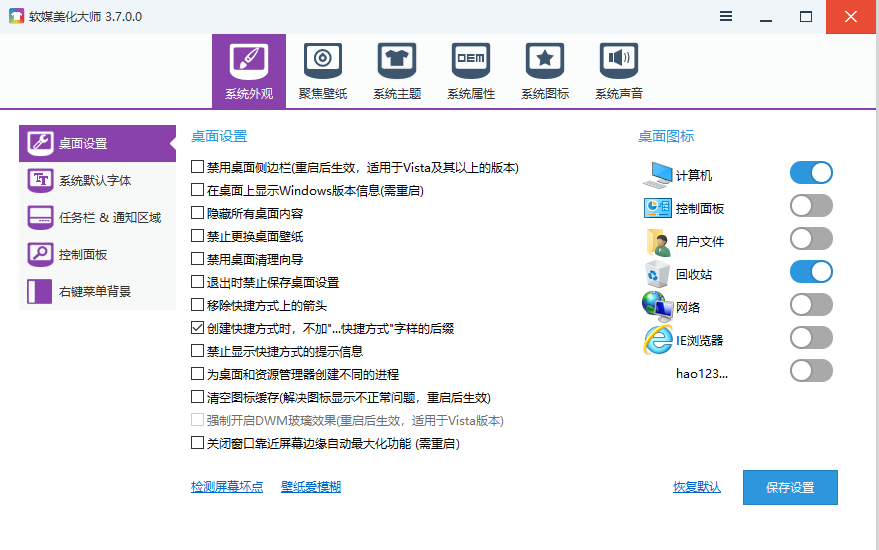Click the 桌面设置 section heading
This screenshot has height=550, width=879.
pos(219,136)
